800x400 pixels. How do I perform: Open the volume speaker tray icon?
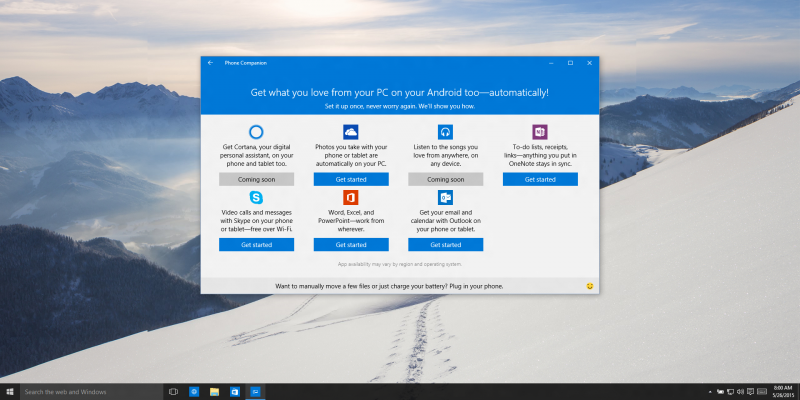click(x=740, y=392)
